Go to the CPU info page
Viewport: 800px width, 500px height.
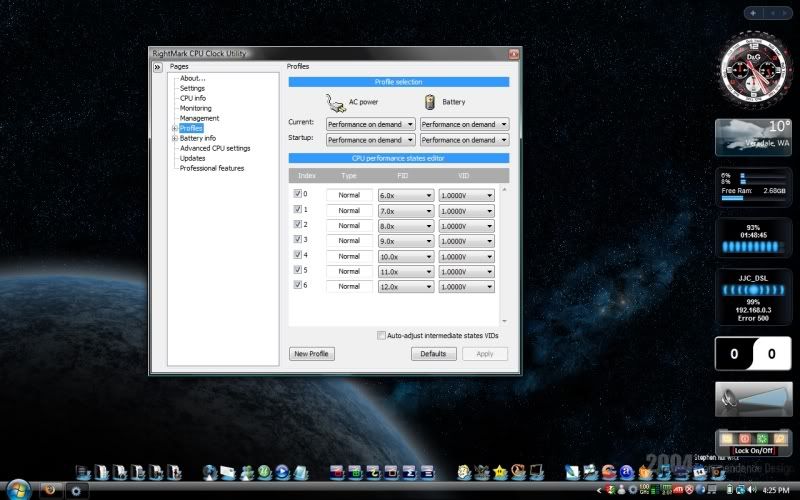[x=193, y=98]
